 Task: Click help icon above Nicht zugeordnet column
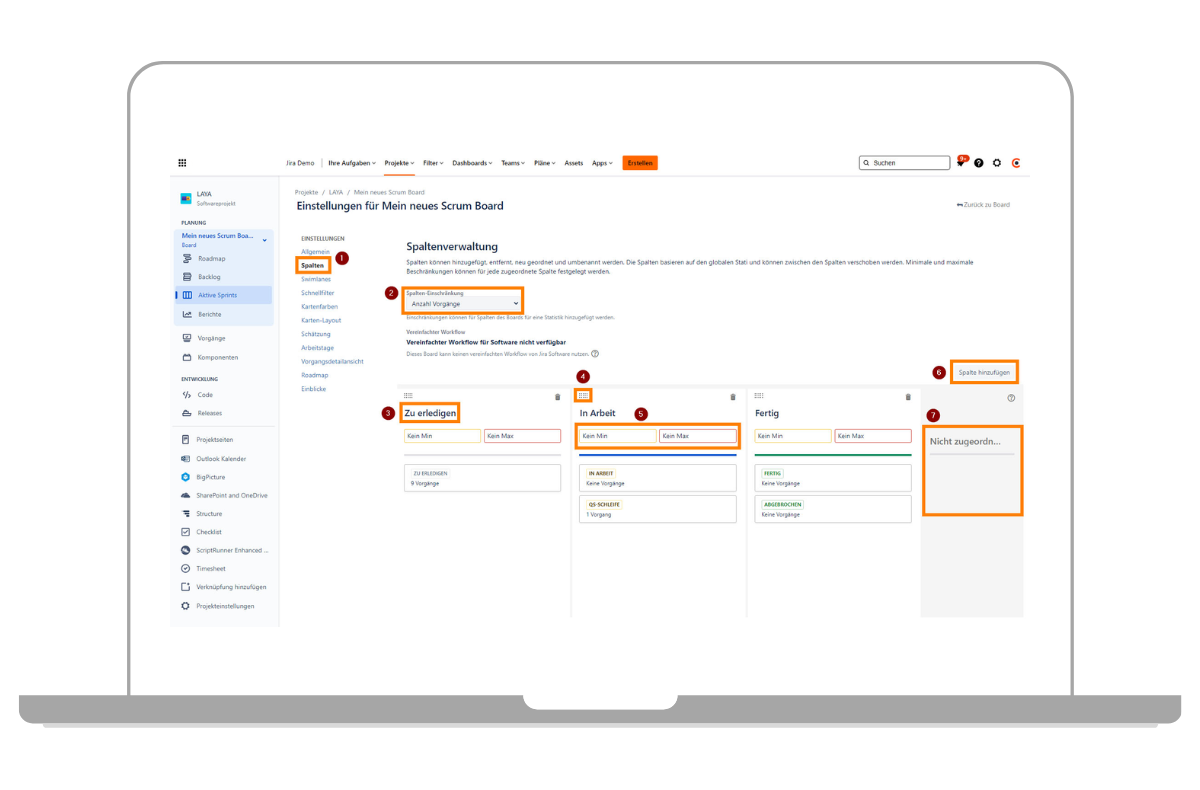1011,397
